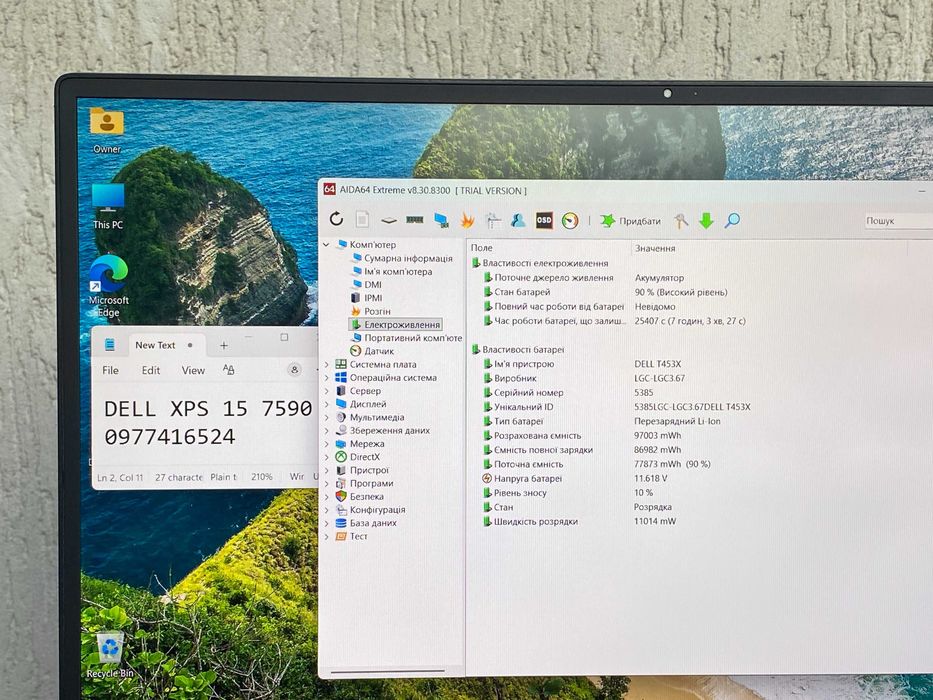This screenshot has width=933, height=700.
Task: Select the Recycle Bin desktop icon
Action: tap(110, 655)
